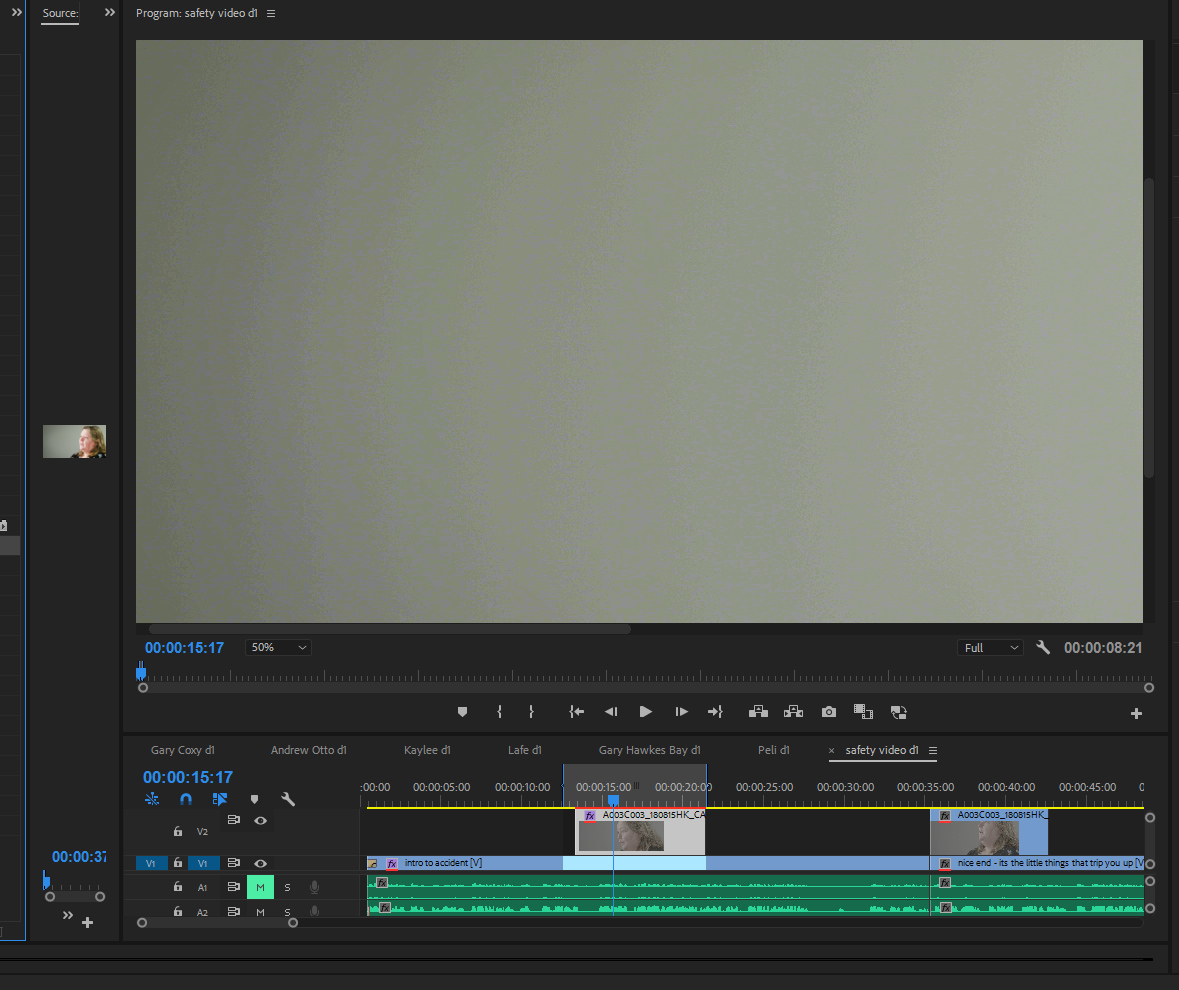
Task: Toggle V1 track targeting
Action: tap(202, 863)
